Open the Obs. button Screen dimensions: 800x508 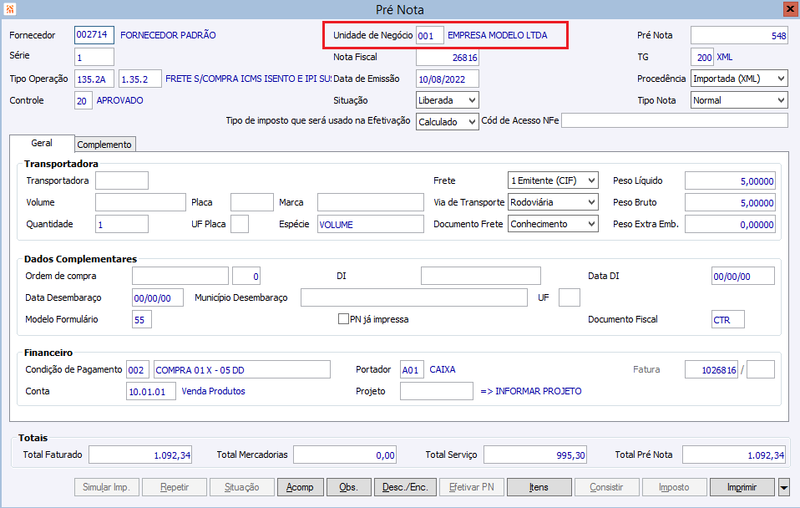tap(348, 488)
